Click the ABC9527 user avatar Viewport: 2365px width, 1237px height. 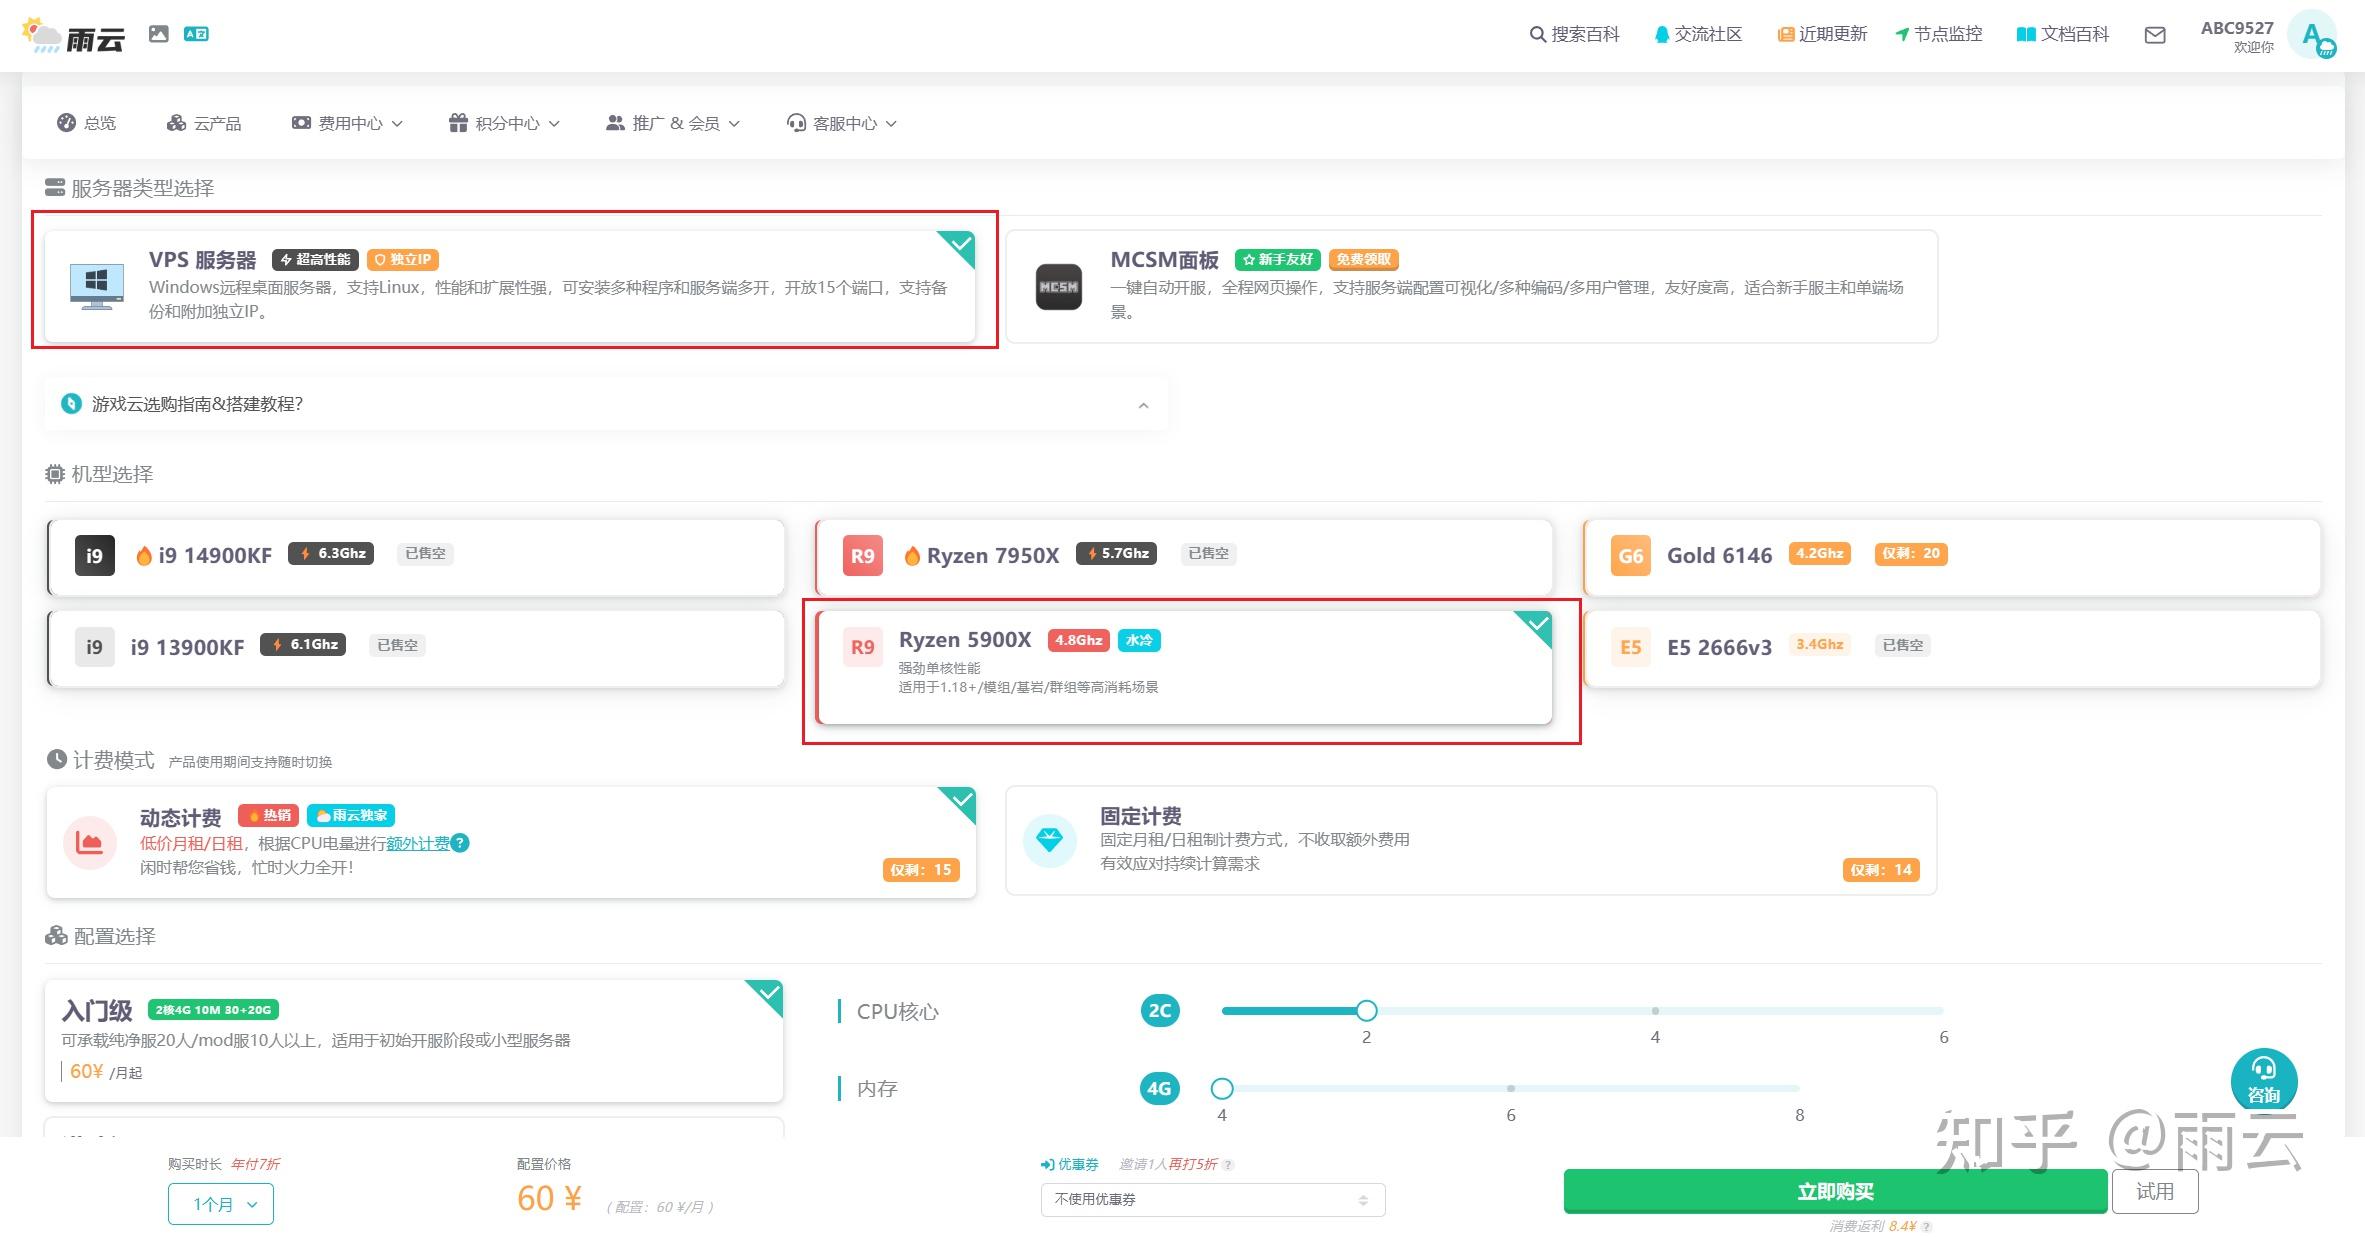point(2315,35)
